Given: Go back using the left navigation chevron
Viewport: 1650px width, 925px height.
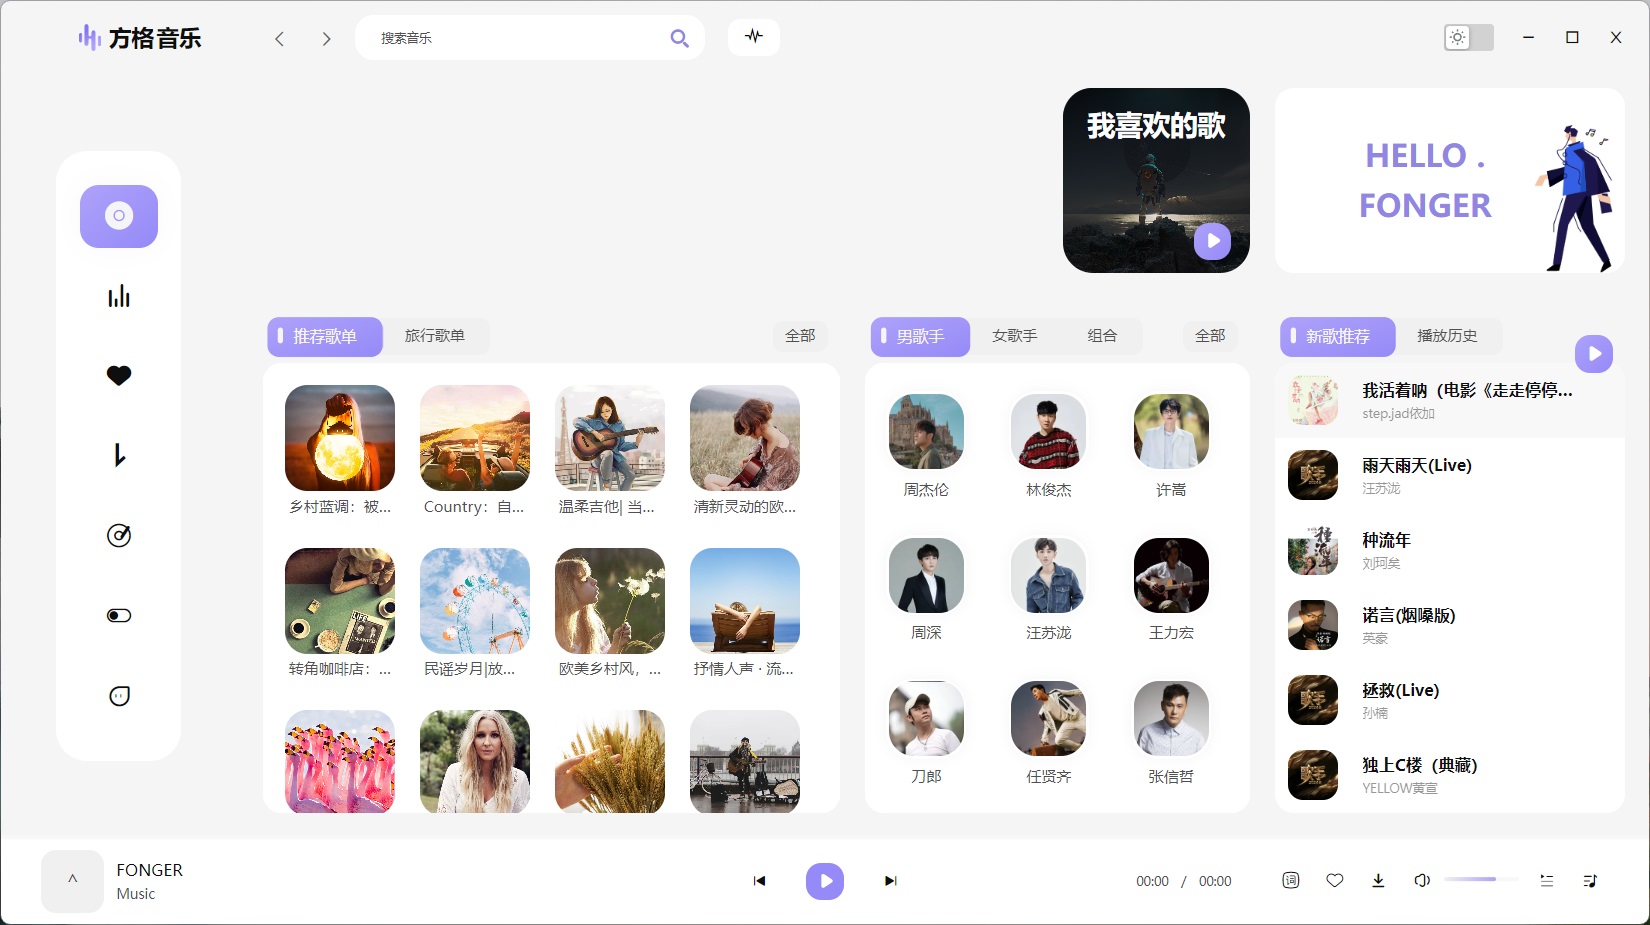Looking at the screenshot, I should click(x=279, y=37).
